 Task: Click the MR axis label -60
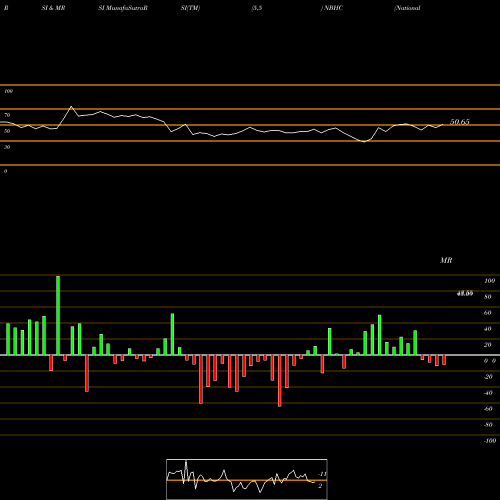point(488,409)
